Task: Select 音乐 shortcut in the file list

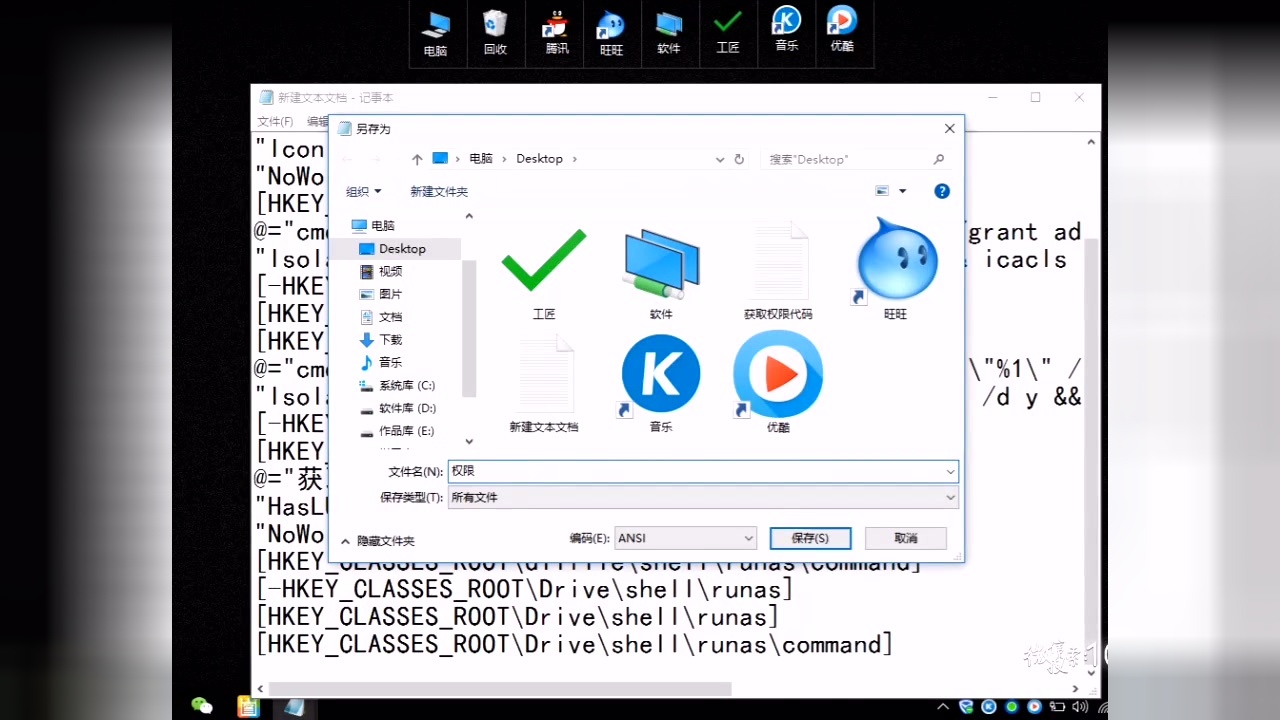Action: [661, 384]
